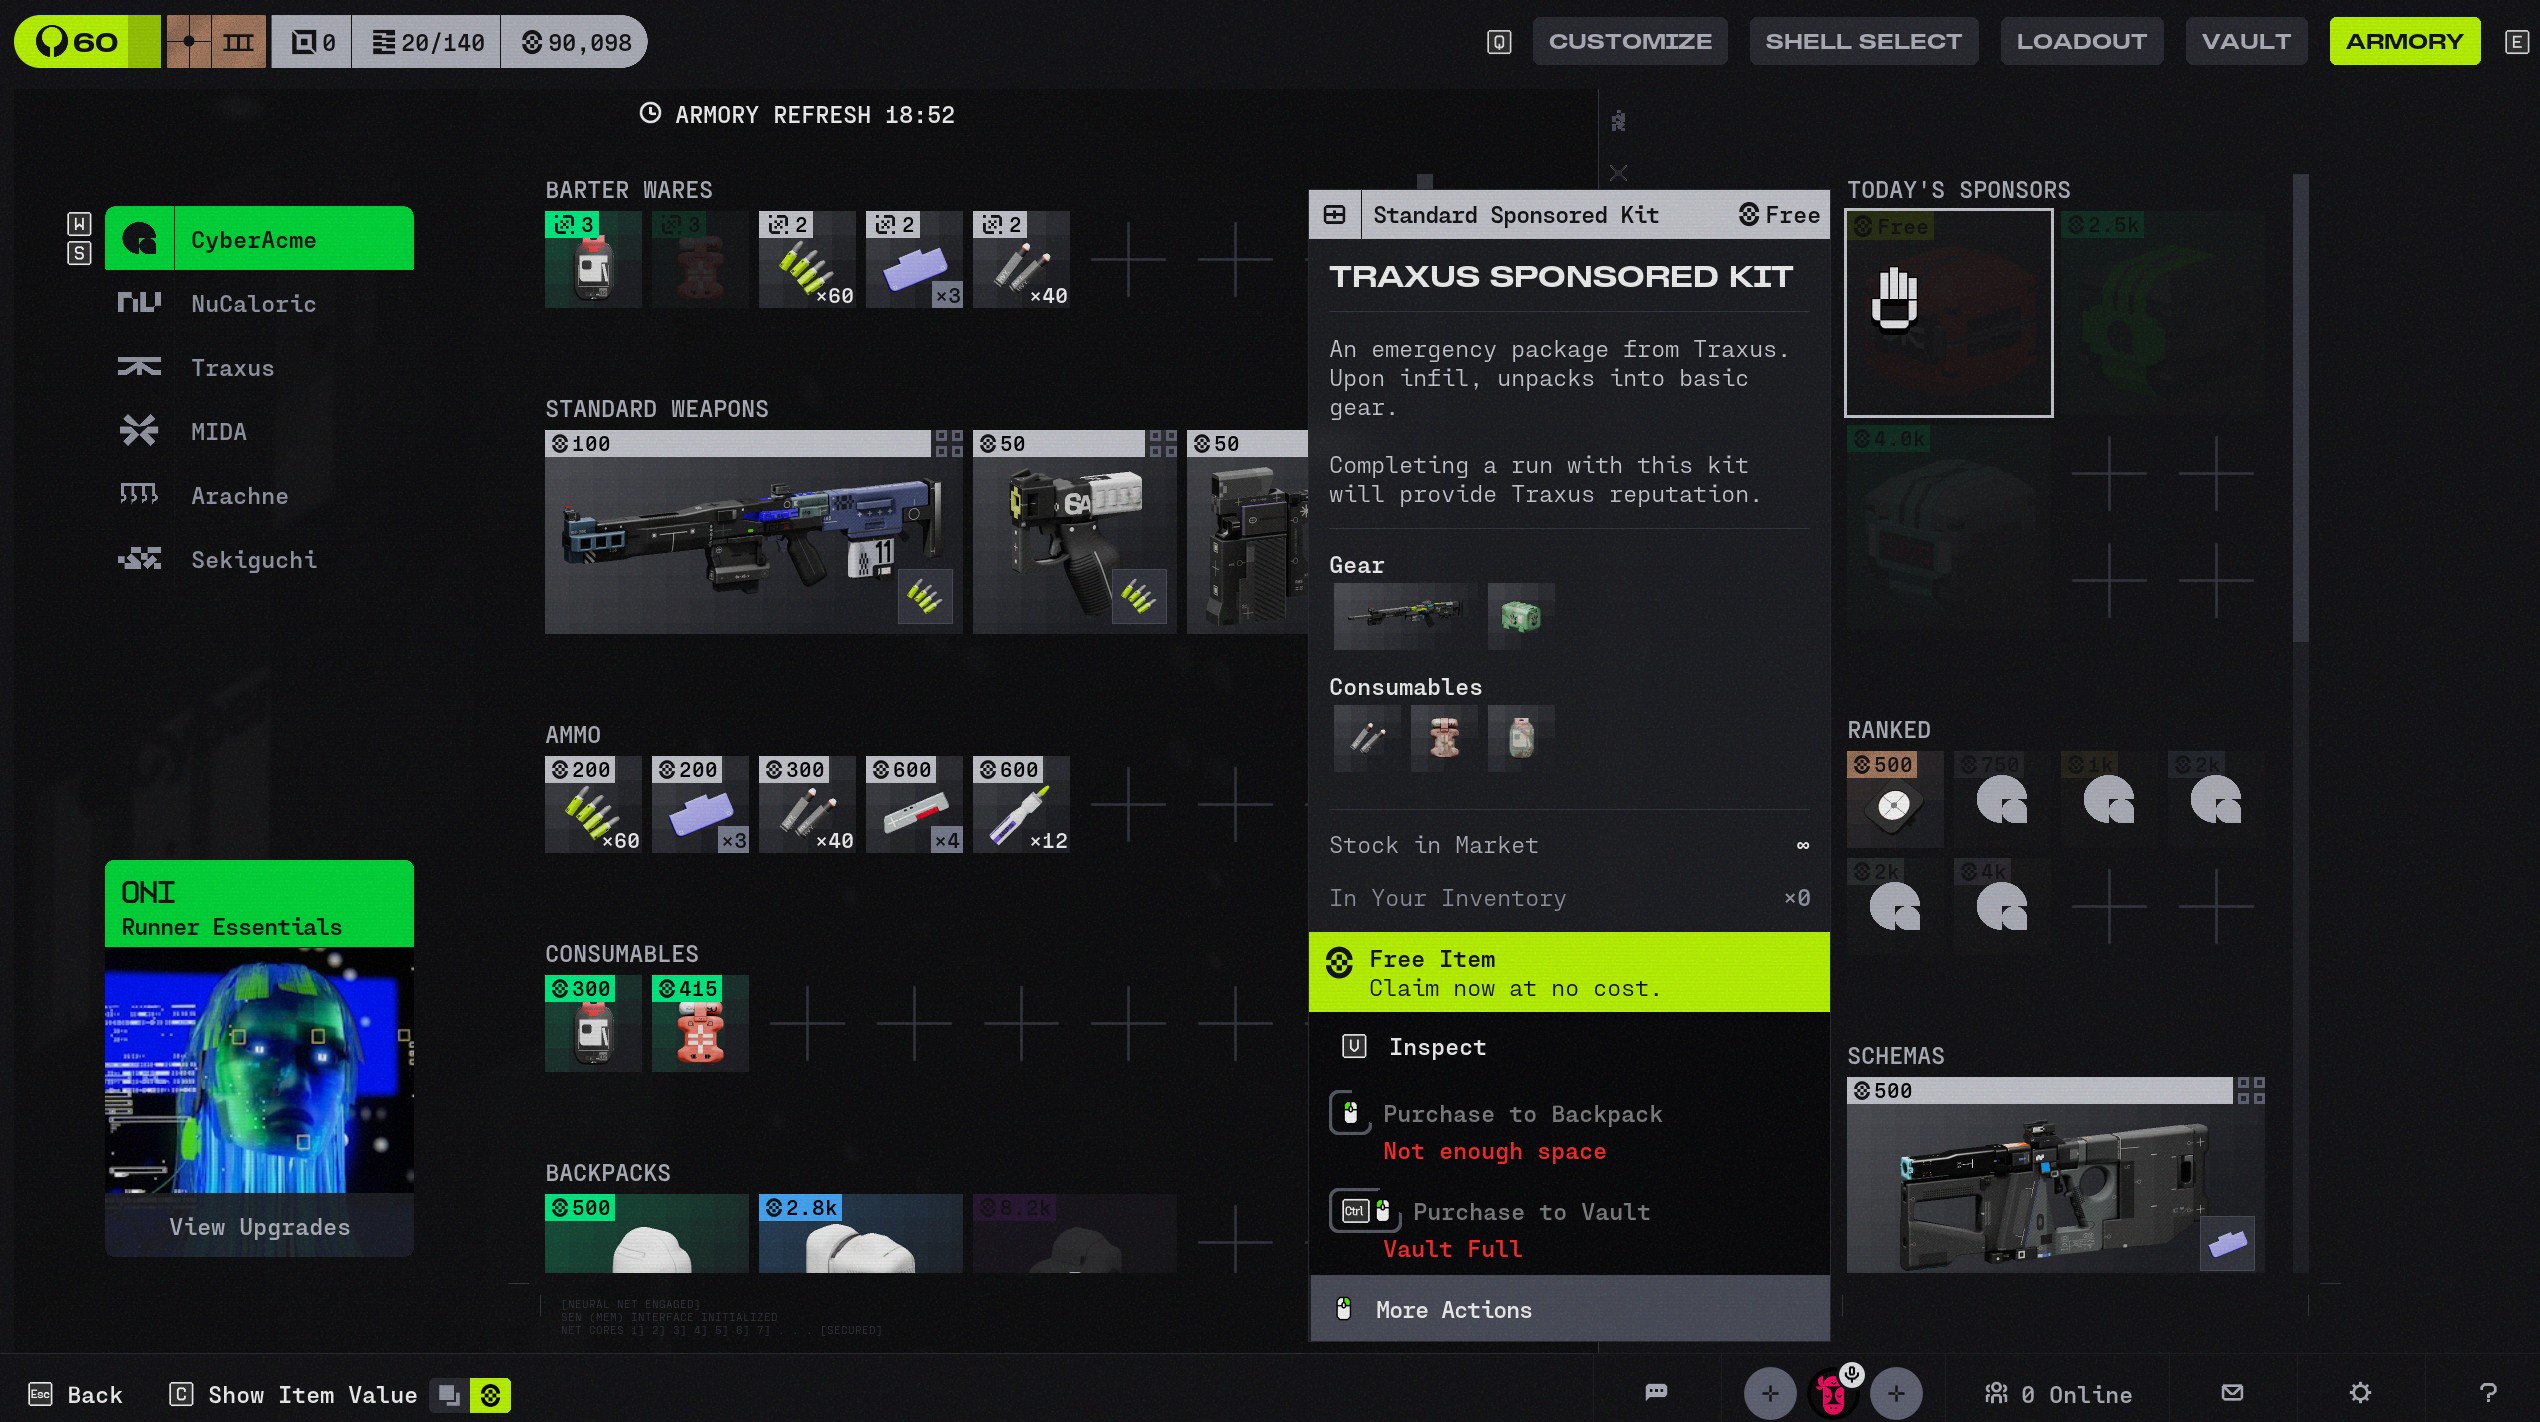This screenshot has height=1422, width=2540.
Task: Click the left add squad member plus
Action: point(1769,1393)
